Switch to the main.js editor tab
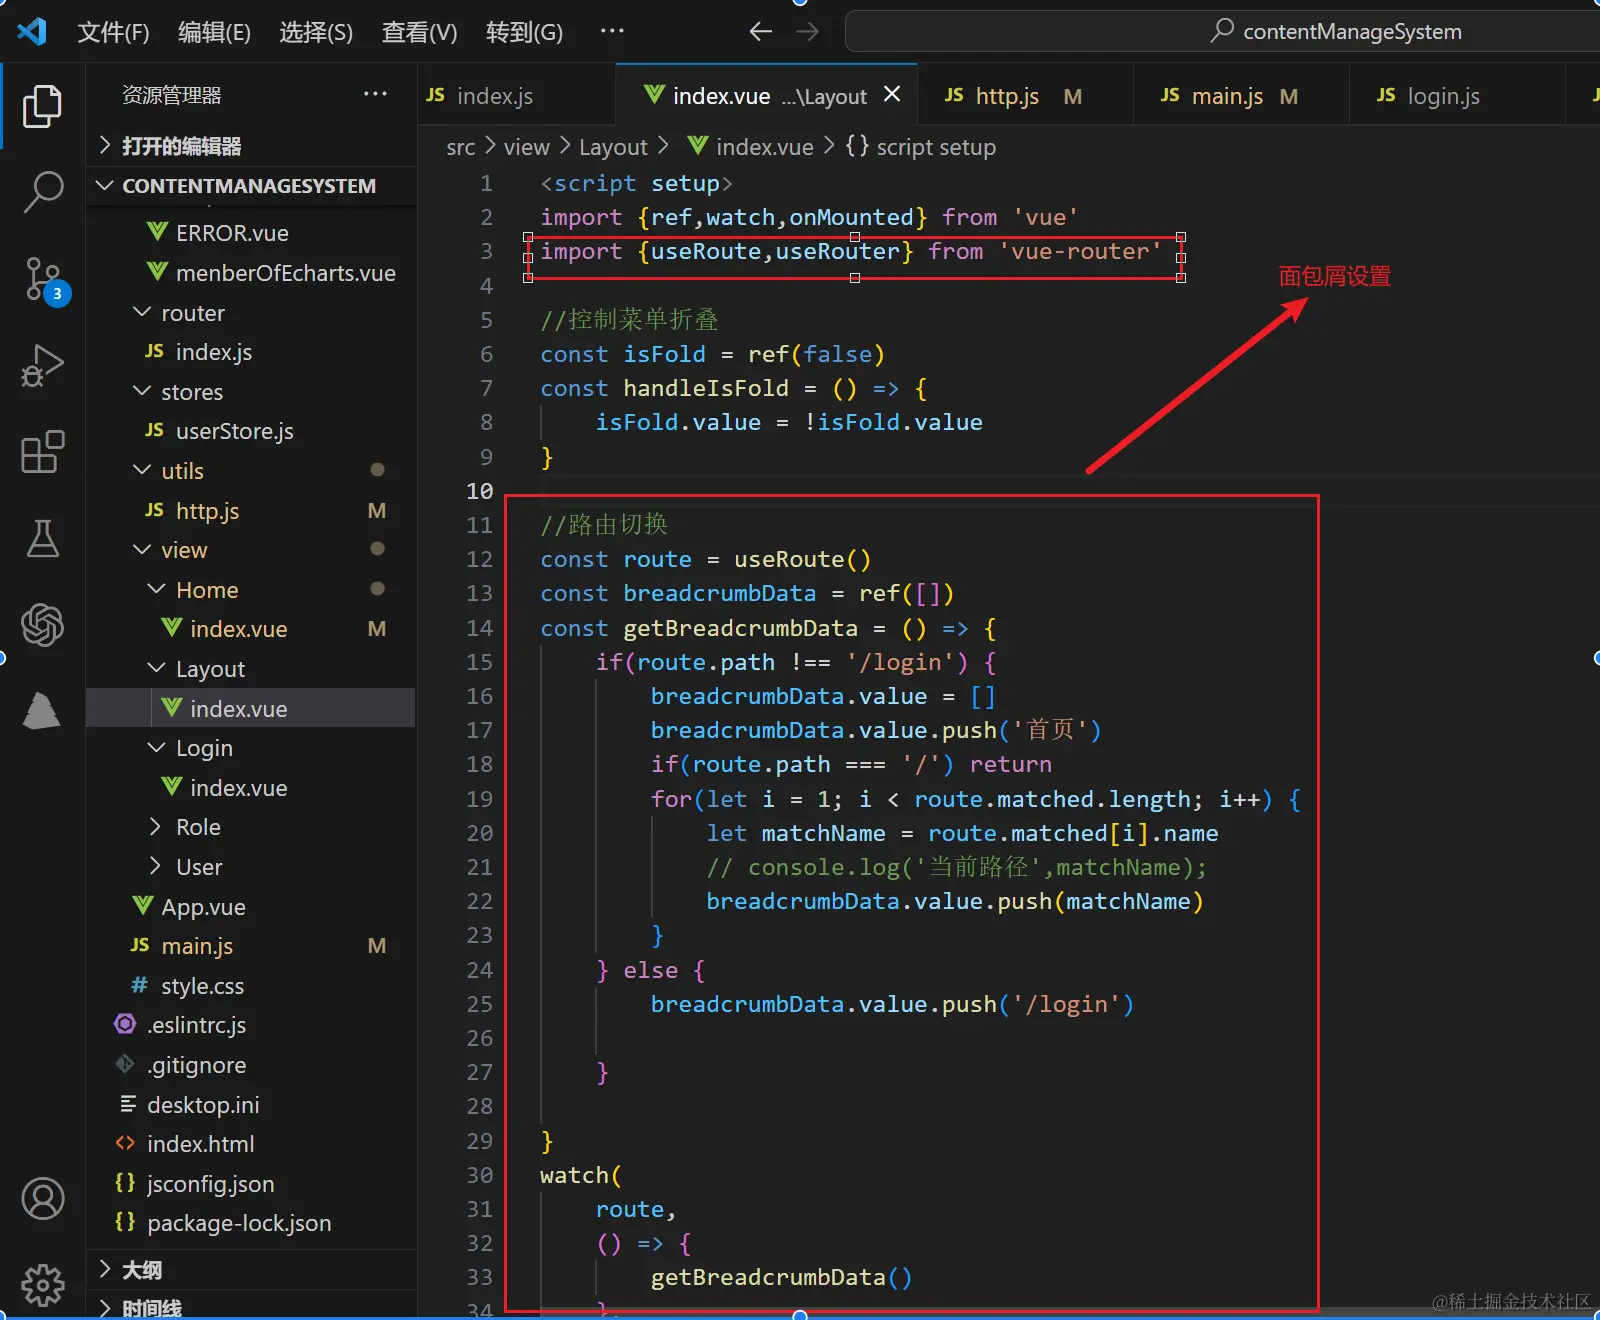This screenshot has height=1320, width=1600. click(1226, 96)
